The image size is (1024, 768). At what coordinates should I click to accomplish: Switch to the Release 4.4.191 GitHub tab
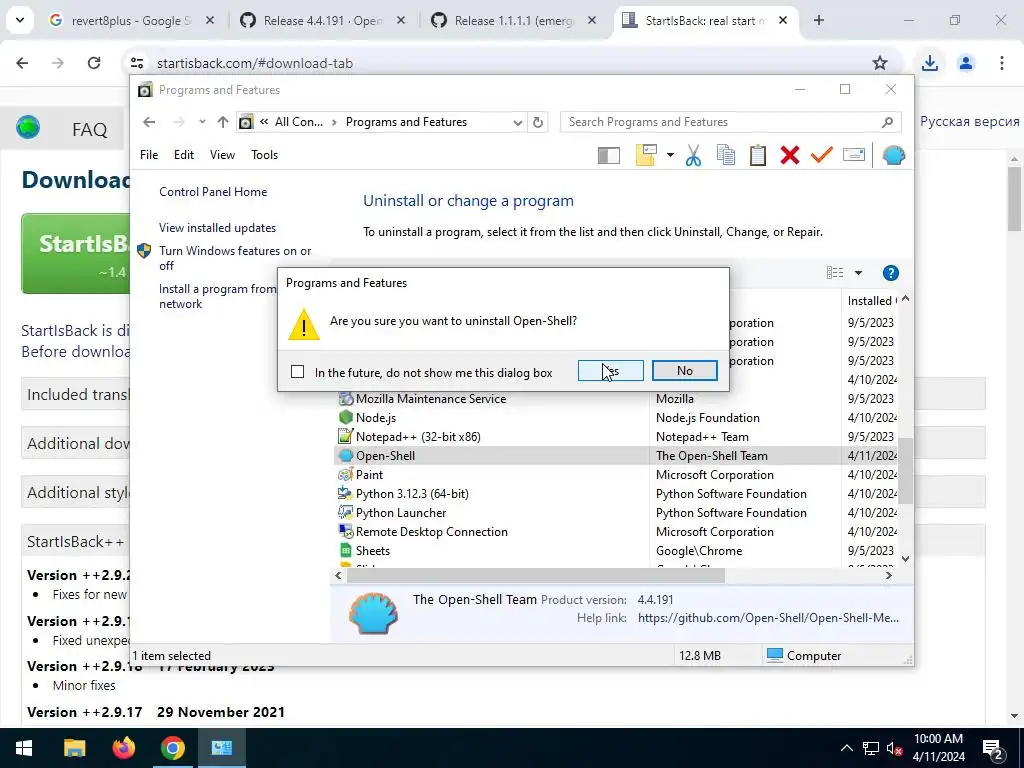coord(323,21)
